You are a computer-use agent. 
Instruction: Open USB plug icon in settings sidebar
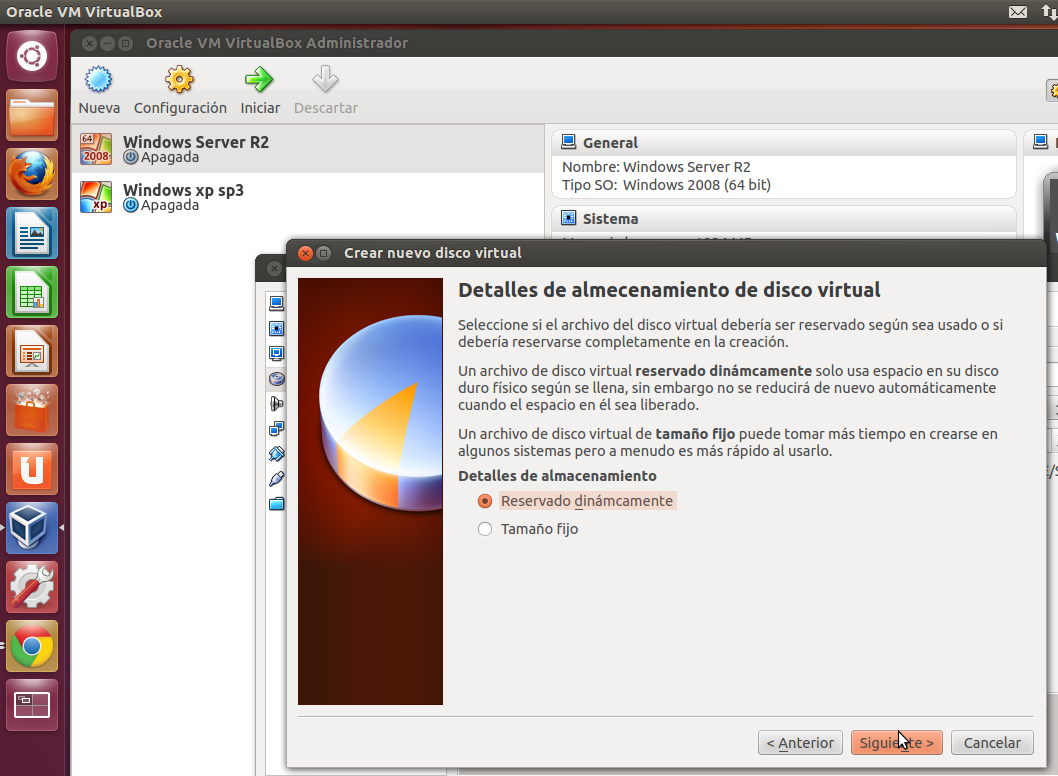[x=277, y=479]
